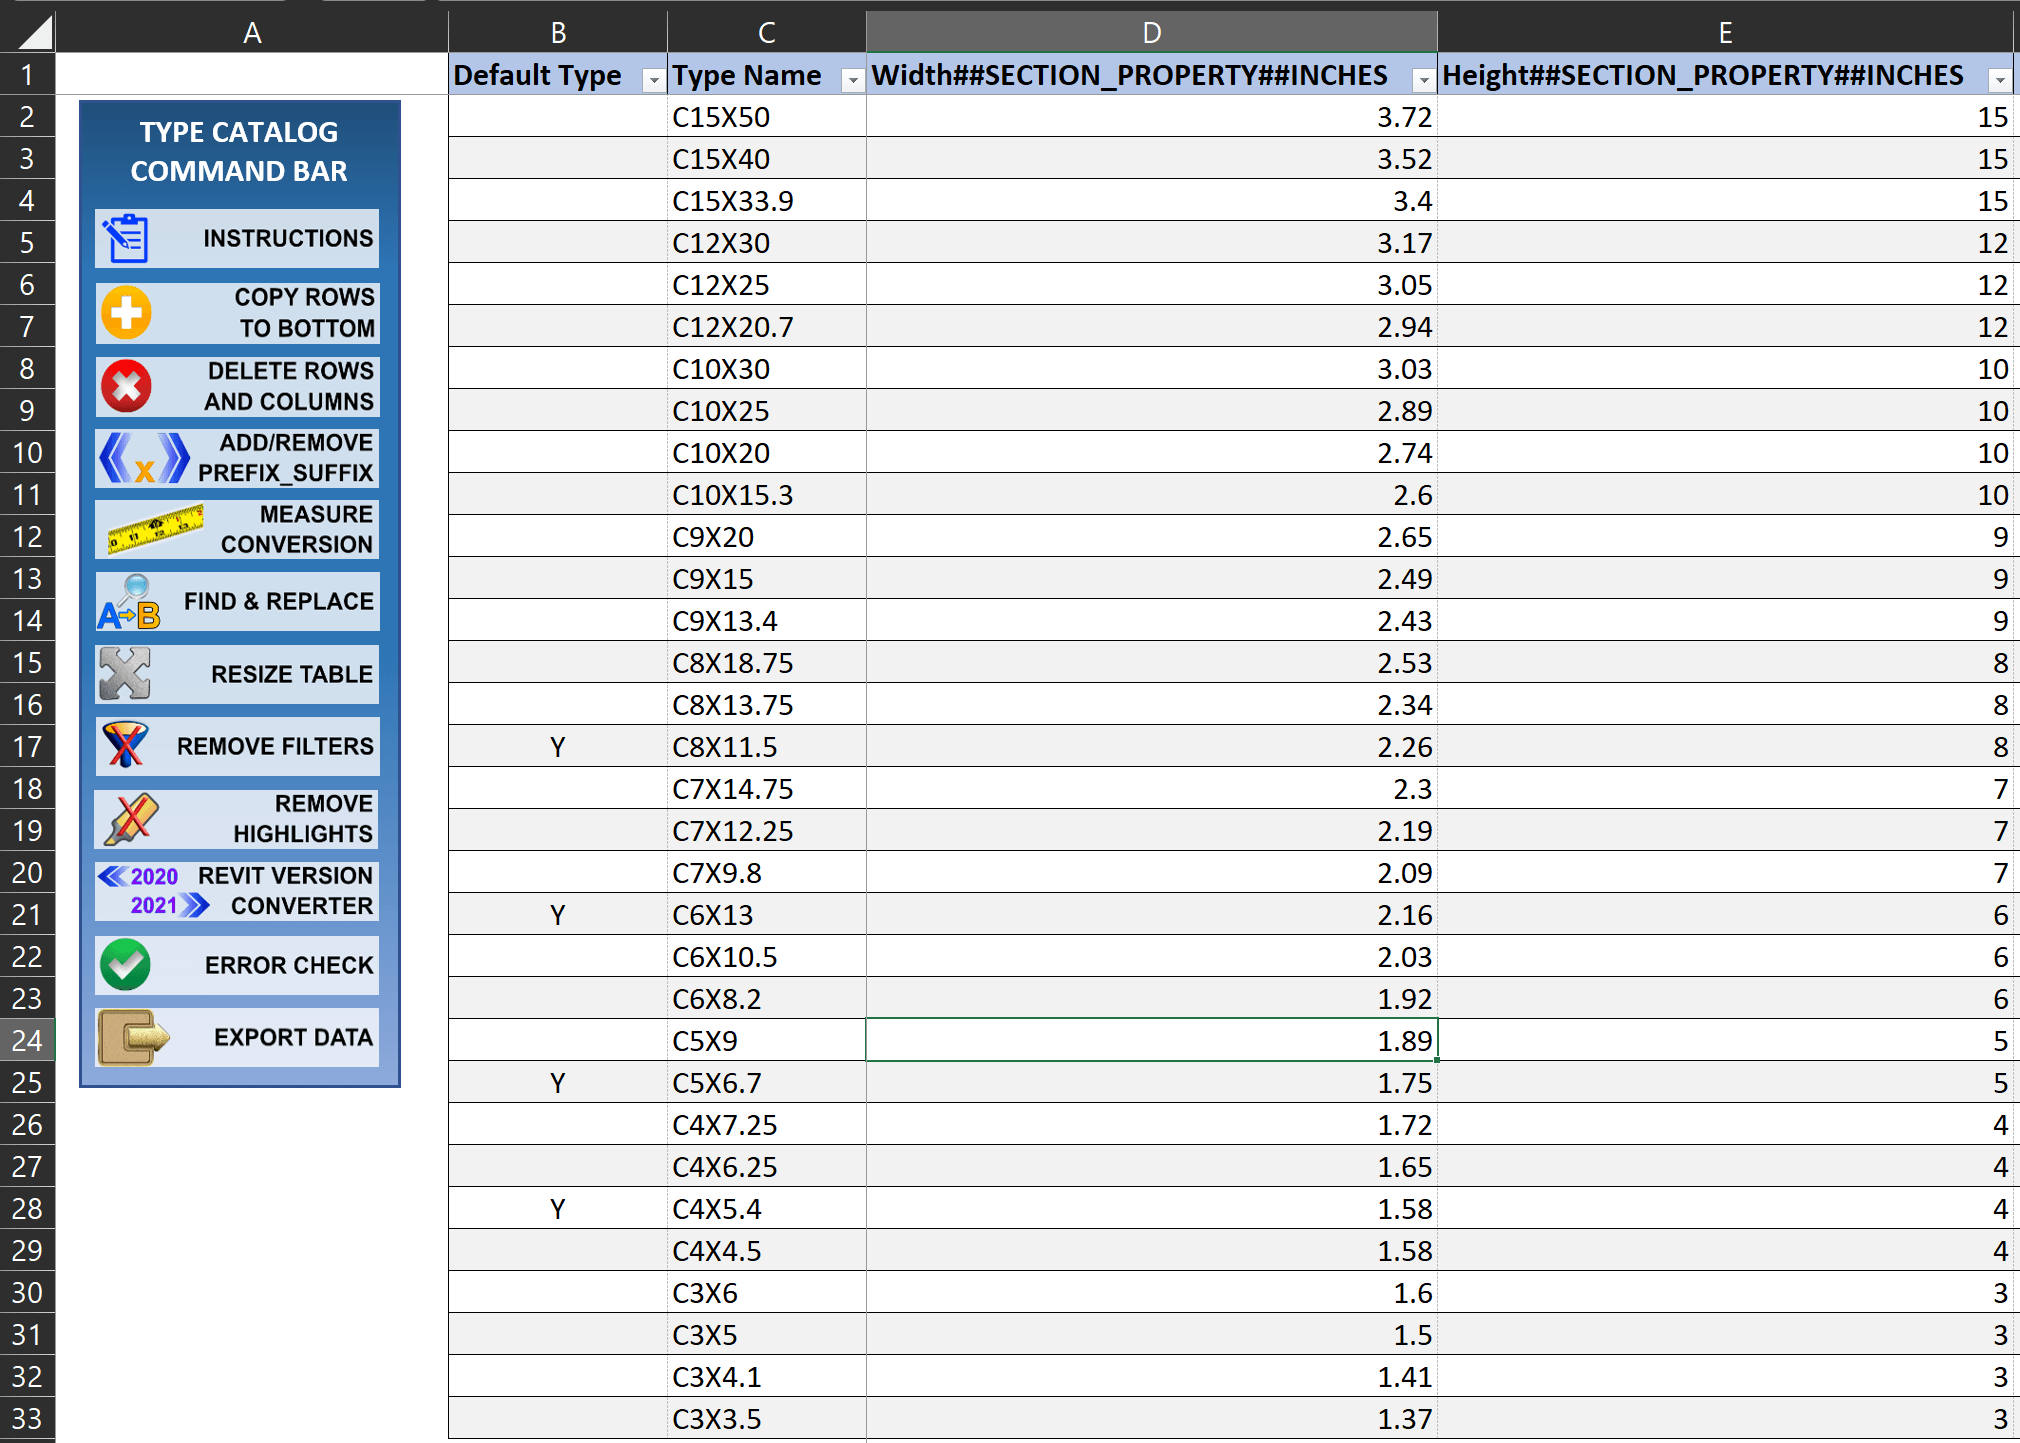Click the Add/Remove Prefix_Suffix brackets icon
Image resolution: width=2020 pixels, height=1443 pixels.
(x=144, y=458)
